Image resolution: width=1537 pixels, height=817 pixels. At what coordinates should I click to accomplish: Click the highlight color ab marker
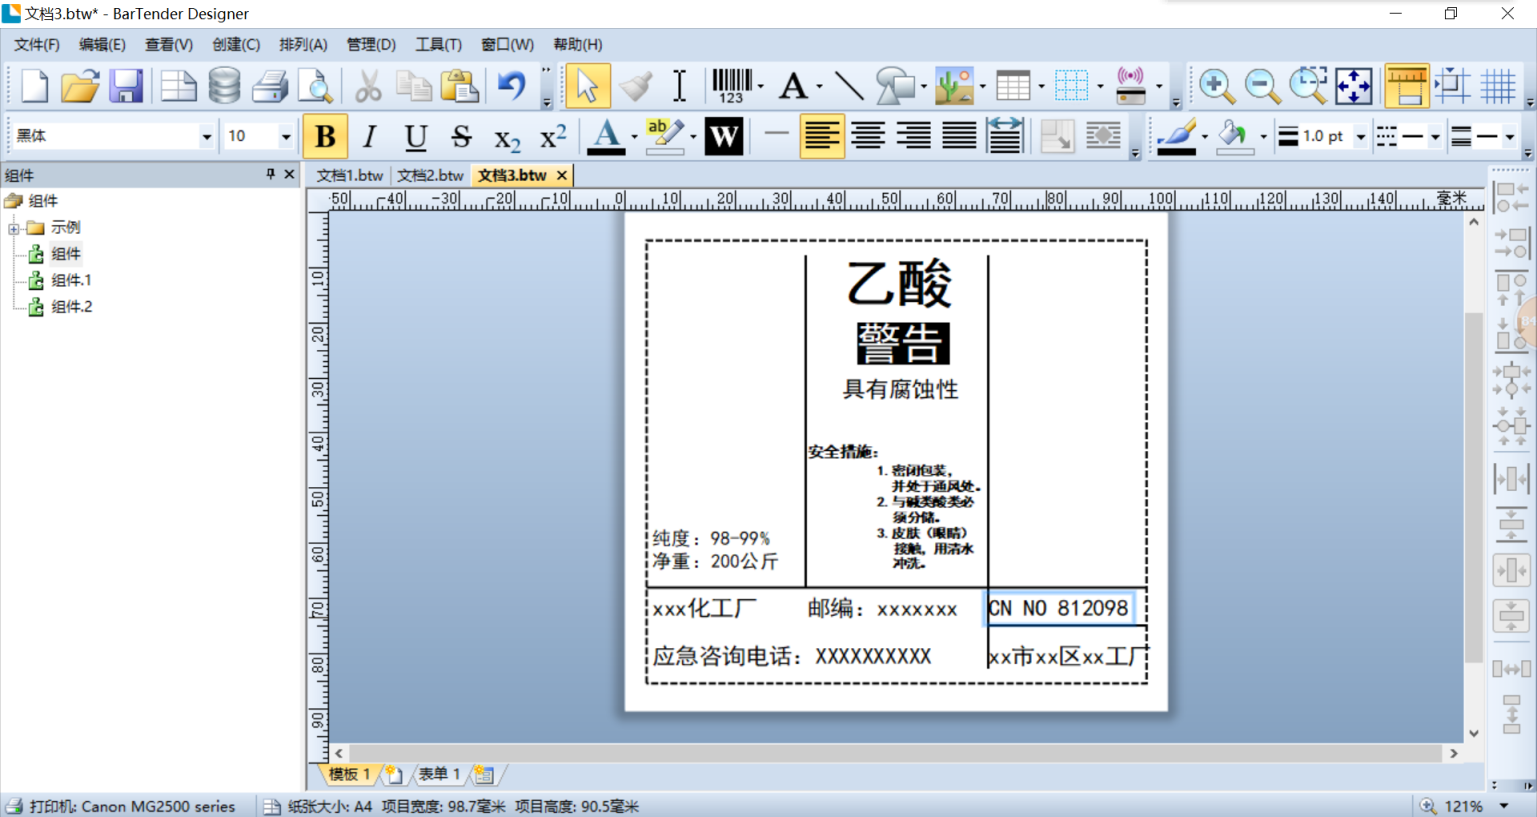point(665,136)
